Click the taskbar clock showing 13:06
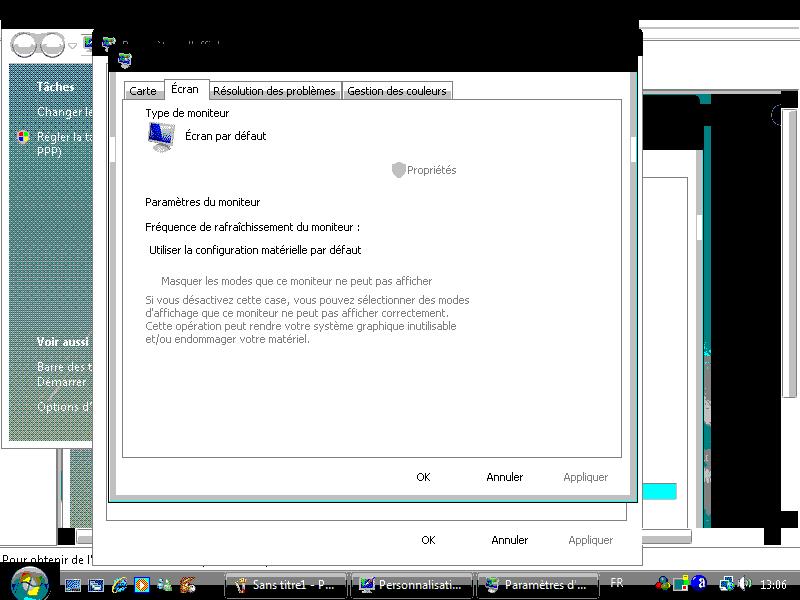Viewport: 800px width, 600px height. [773, 584]
